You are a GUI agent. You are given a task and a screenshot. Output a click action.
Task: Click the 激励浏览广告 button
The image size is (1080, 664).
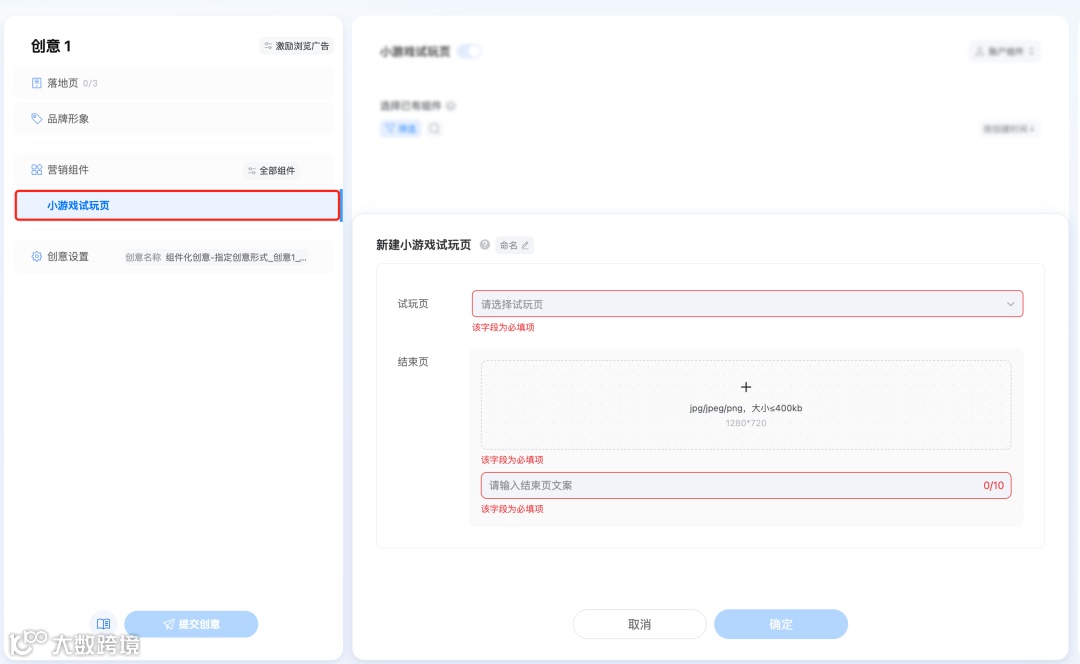tap(297, 45)
